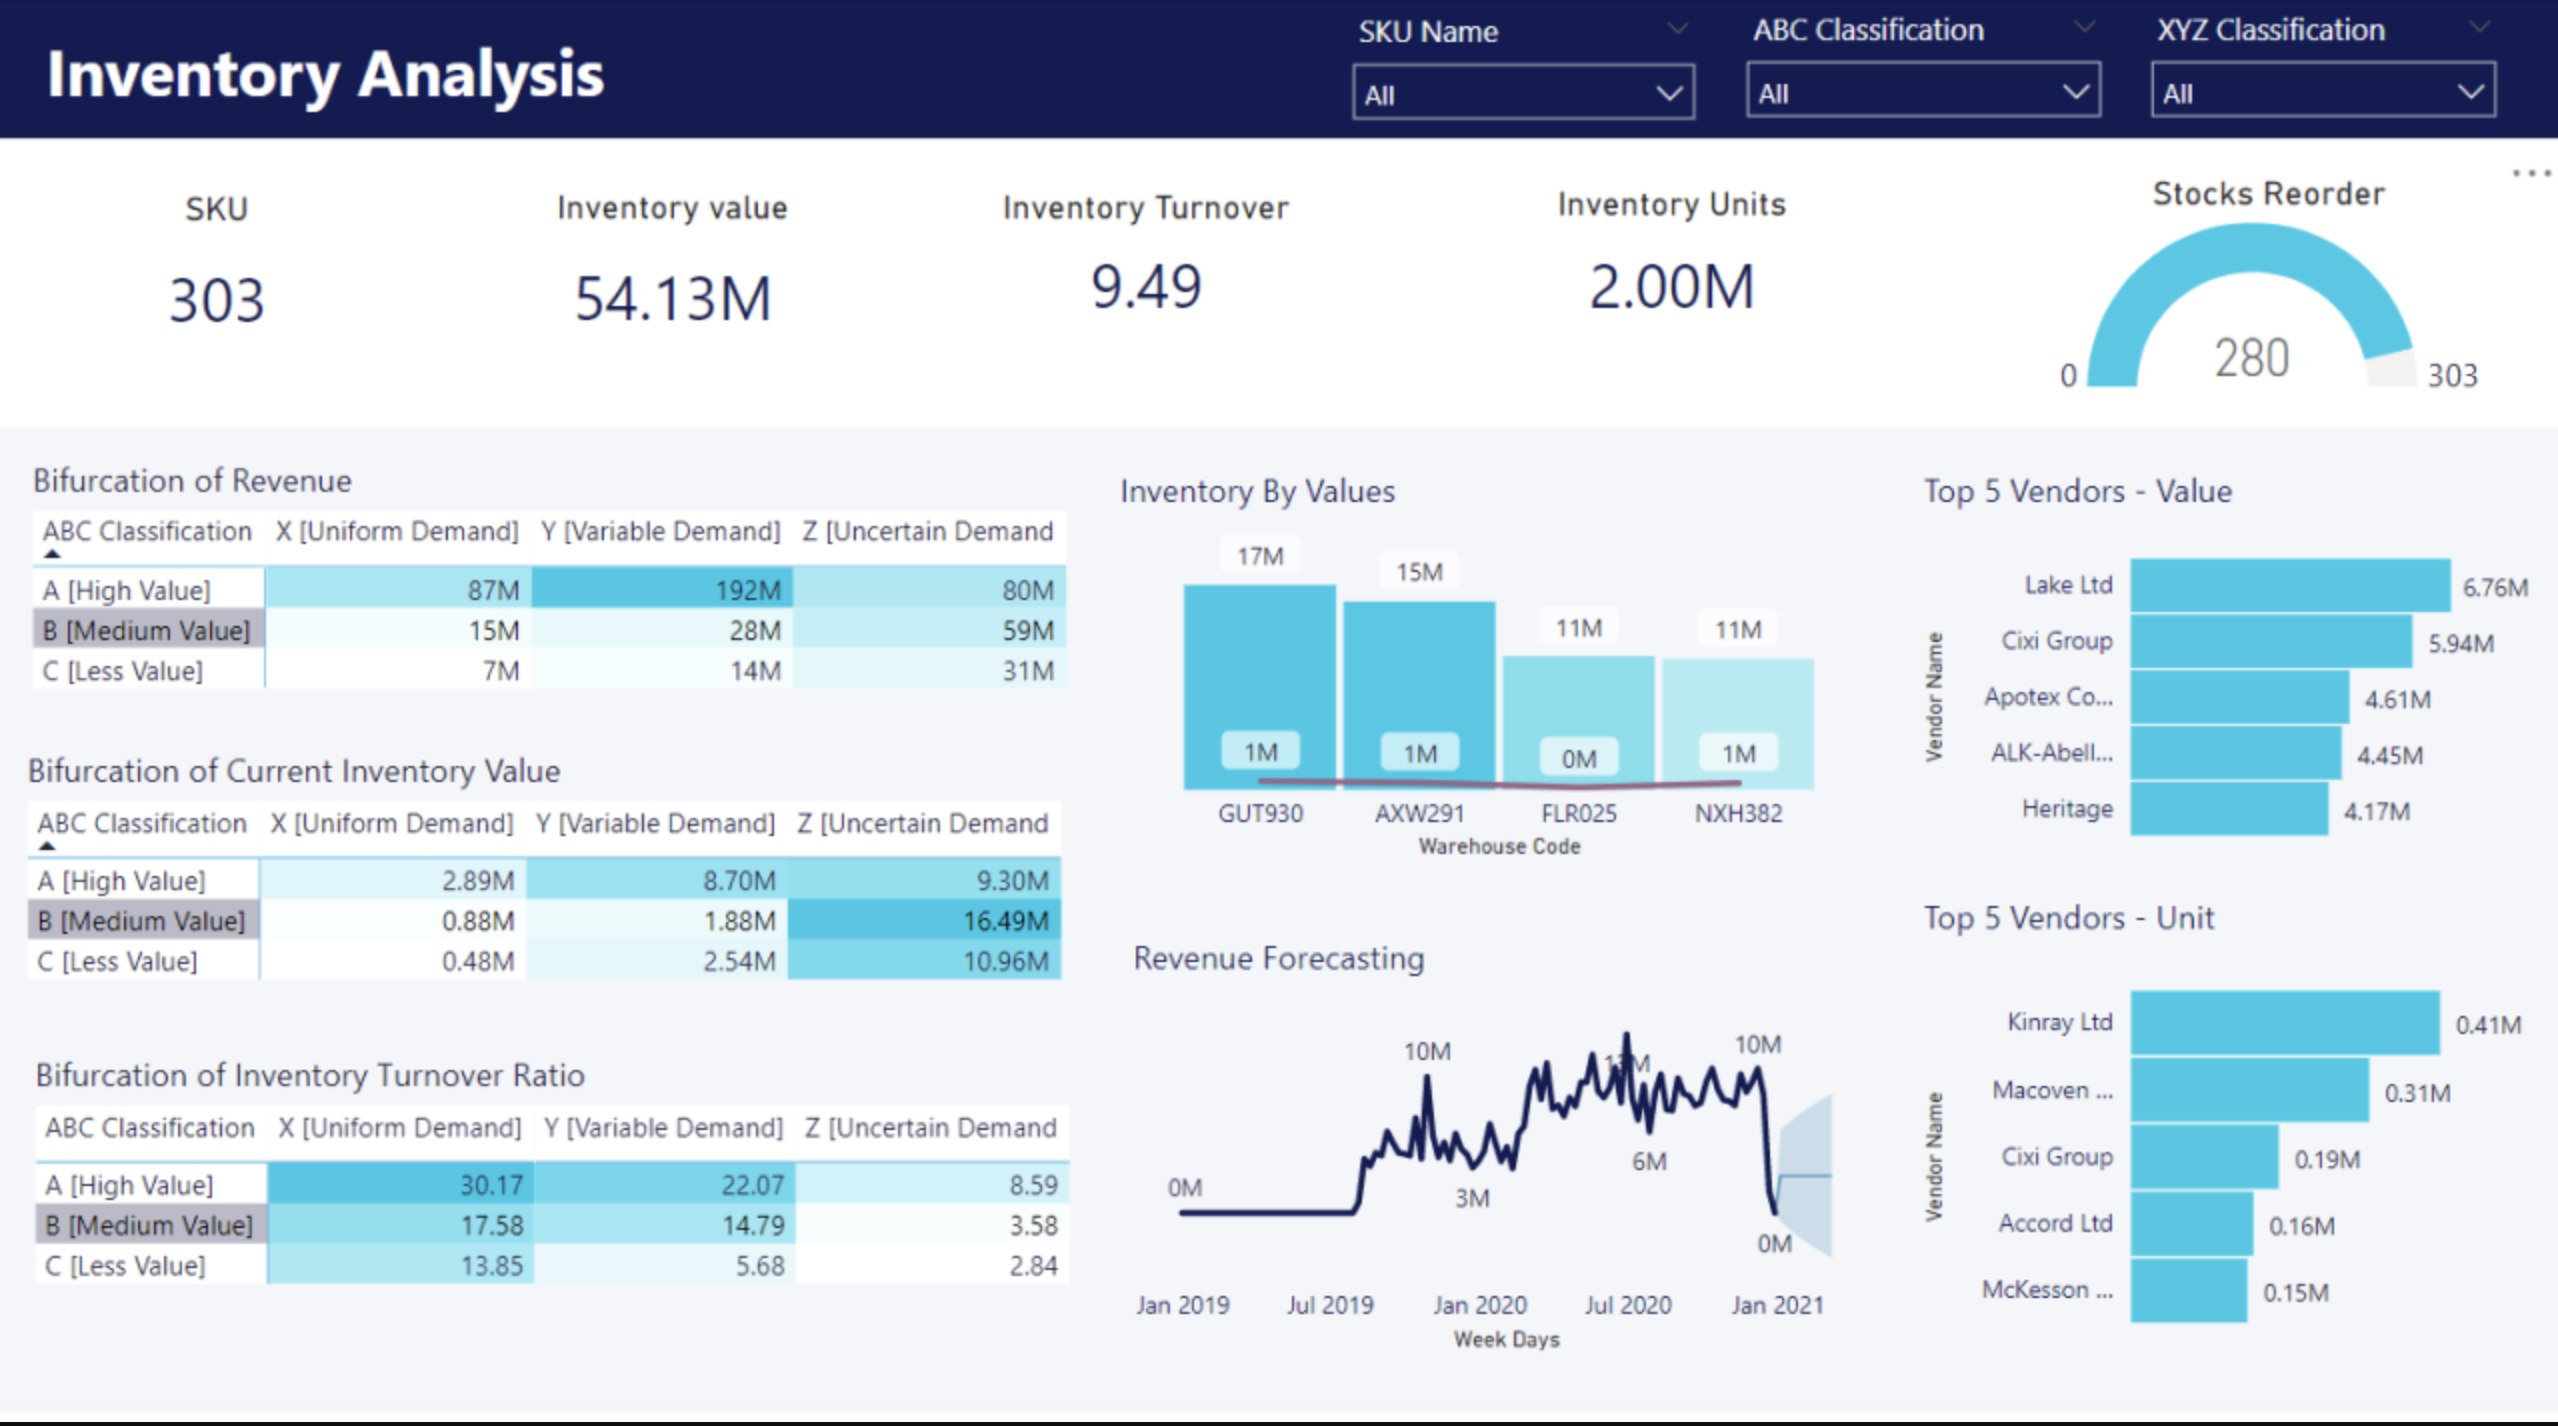Screen dimensions: 2558x1426
Task: Click Inventory value card 54.13M
Action: [x=672, y=298]
